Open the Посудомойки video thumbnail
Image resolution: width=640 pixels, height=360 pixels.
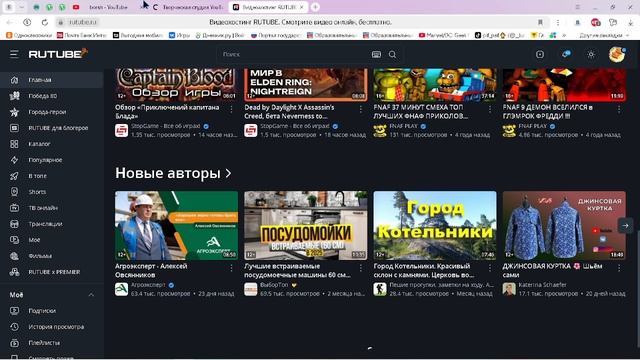pyautogui.click(x=306, y=225)
